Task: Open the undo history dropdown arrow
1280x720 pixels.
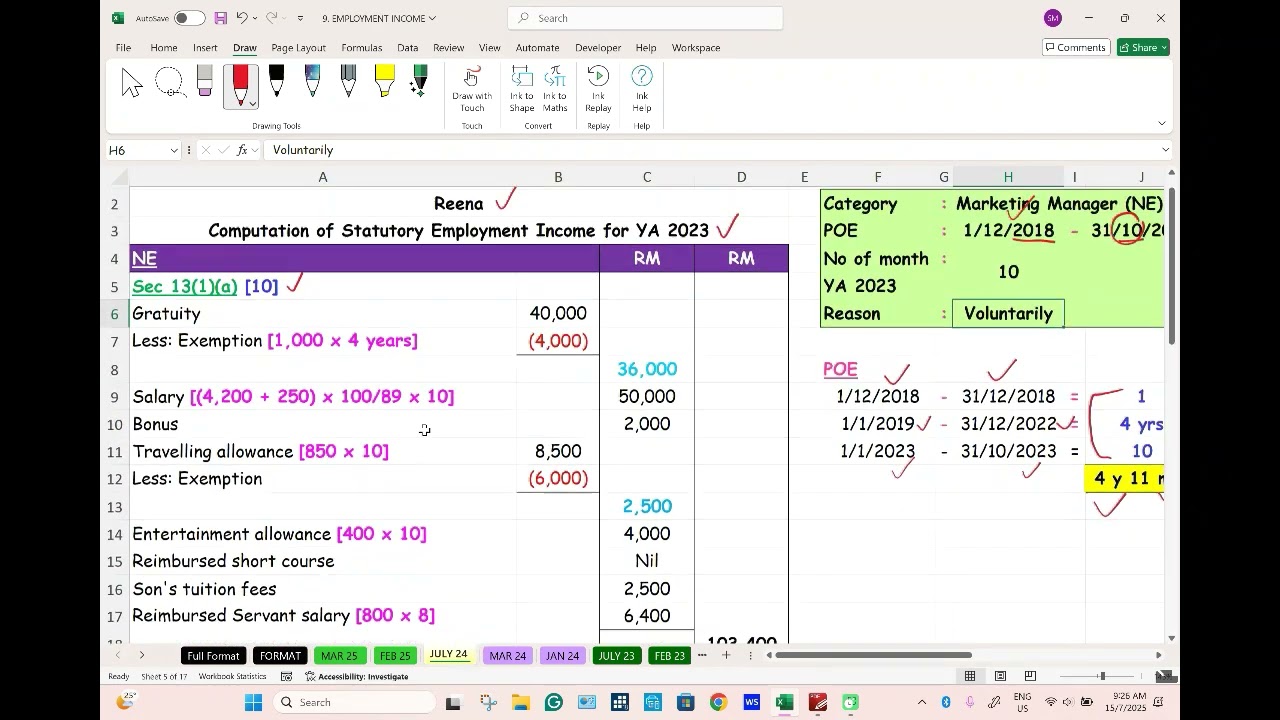Action: (254, 18)
